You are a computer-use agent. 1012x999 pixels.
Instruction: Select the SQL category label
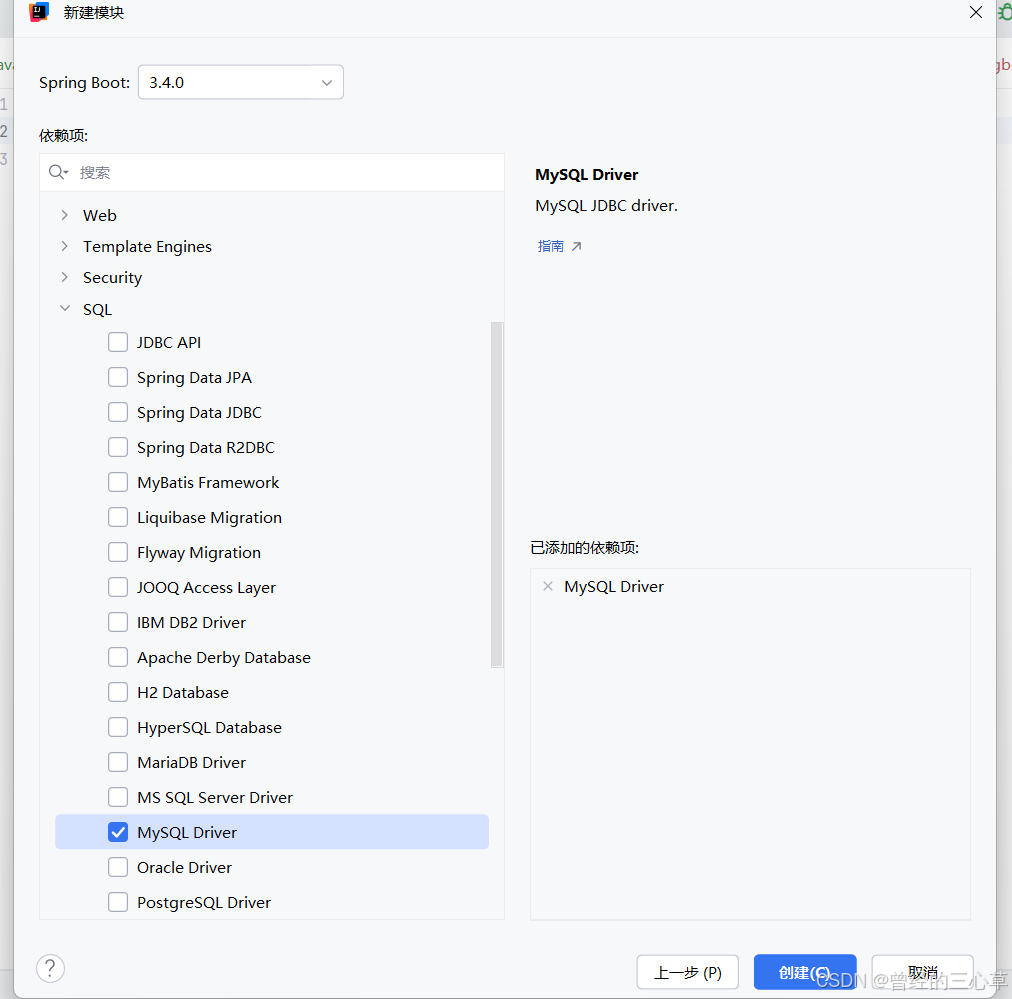(97, 309)
